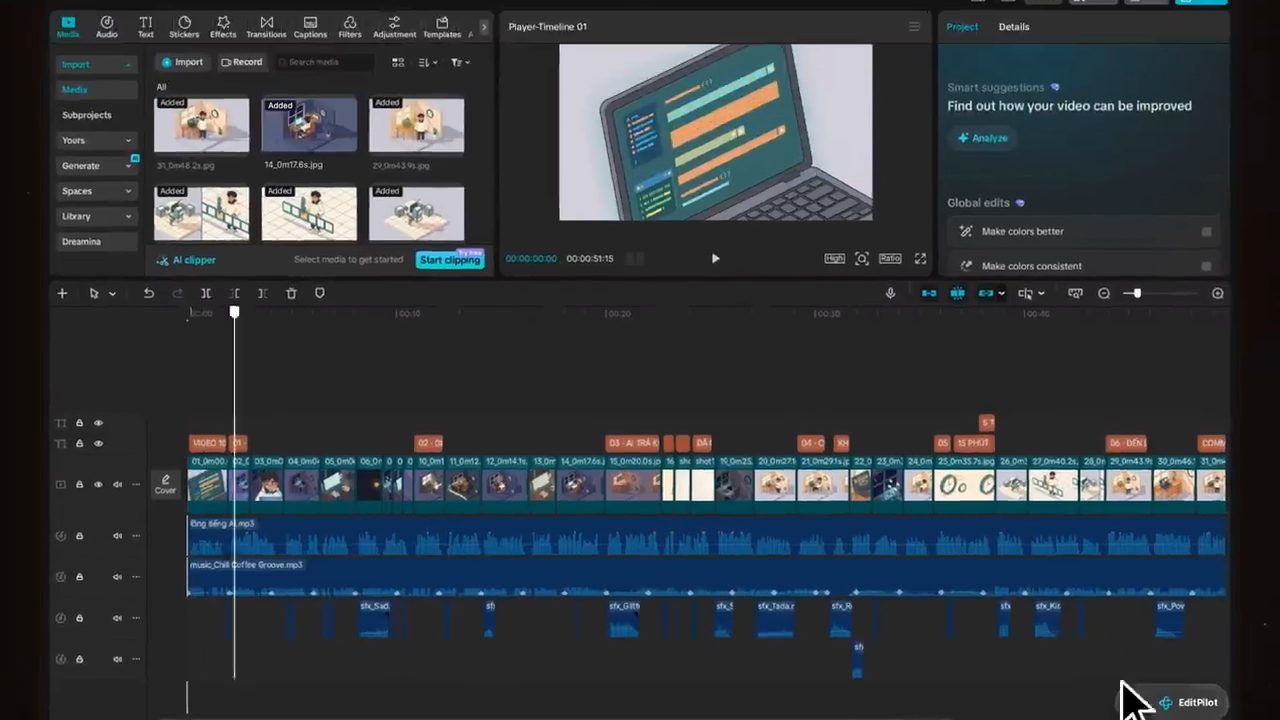Screen dimensions: 1280x720
Task: Click the microphone record voiceover icon
Action: [890, 293]
